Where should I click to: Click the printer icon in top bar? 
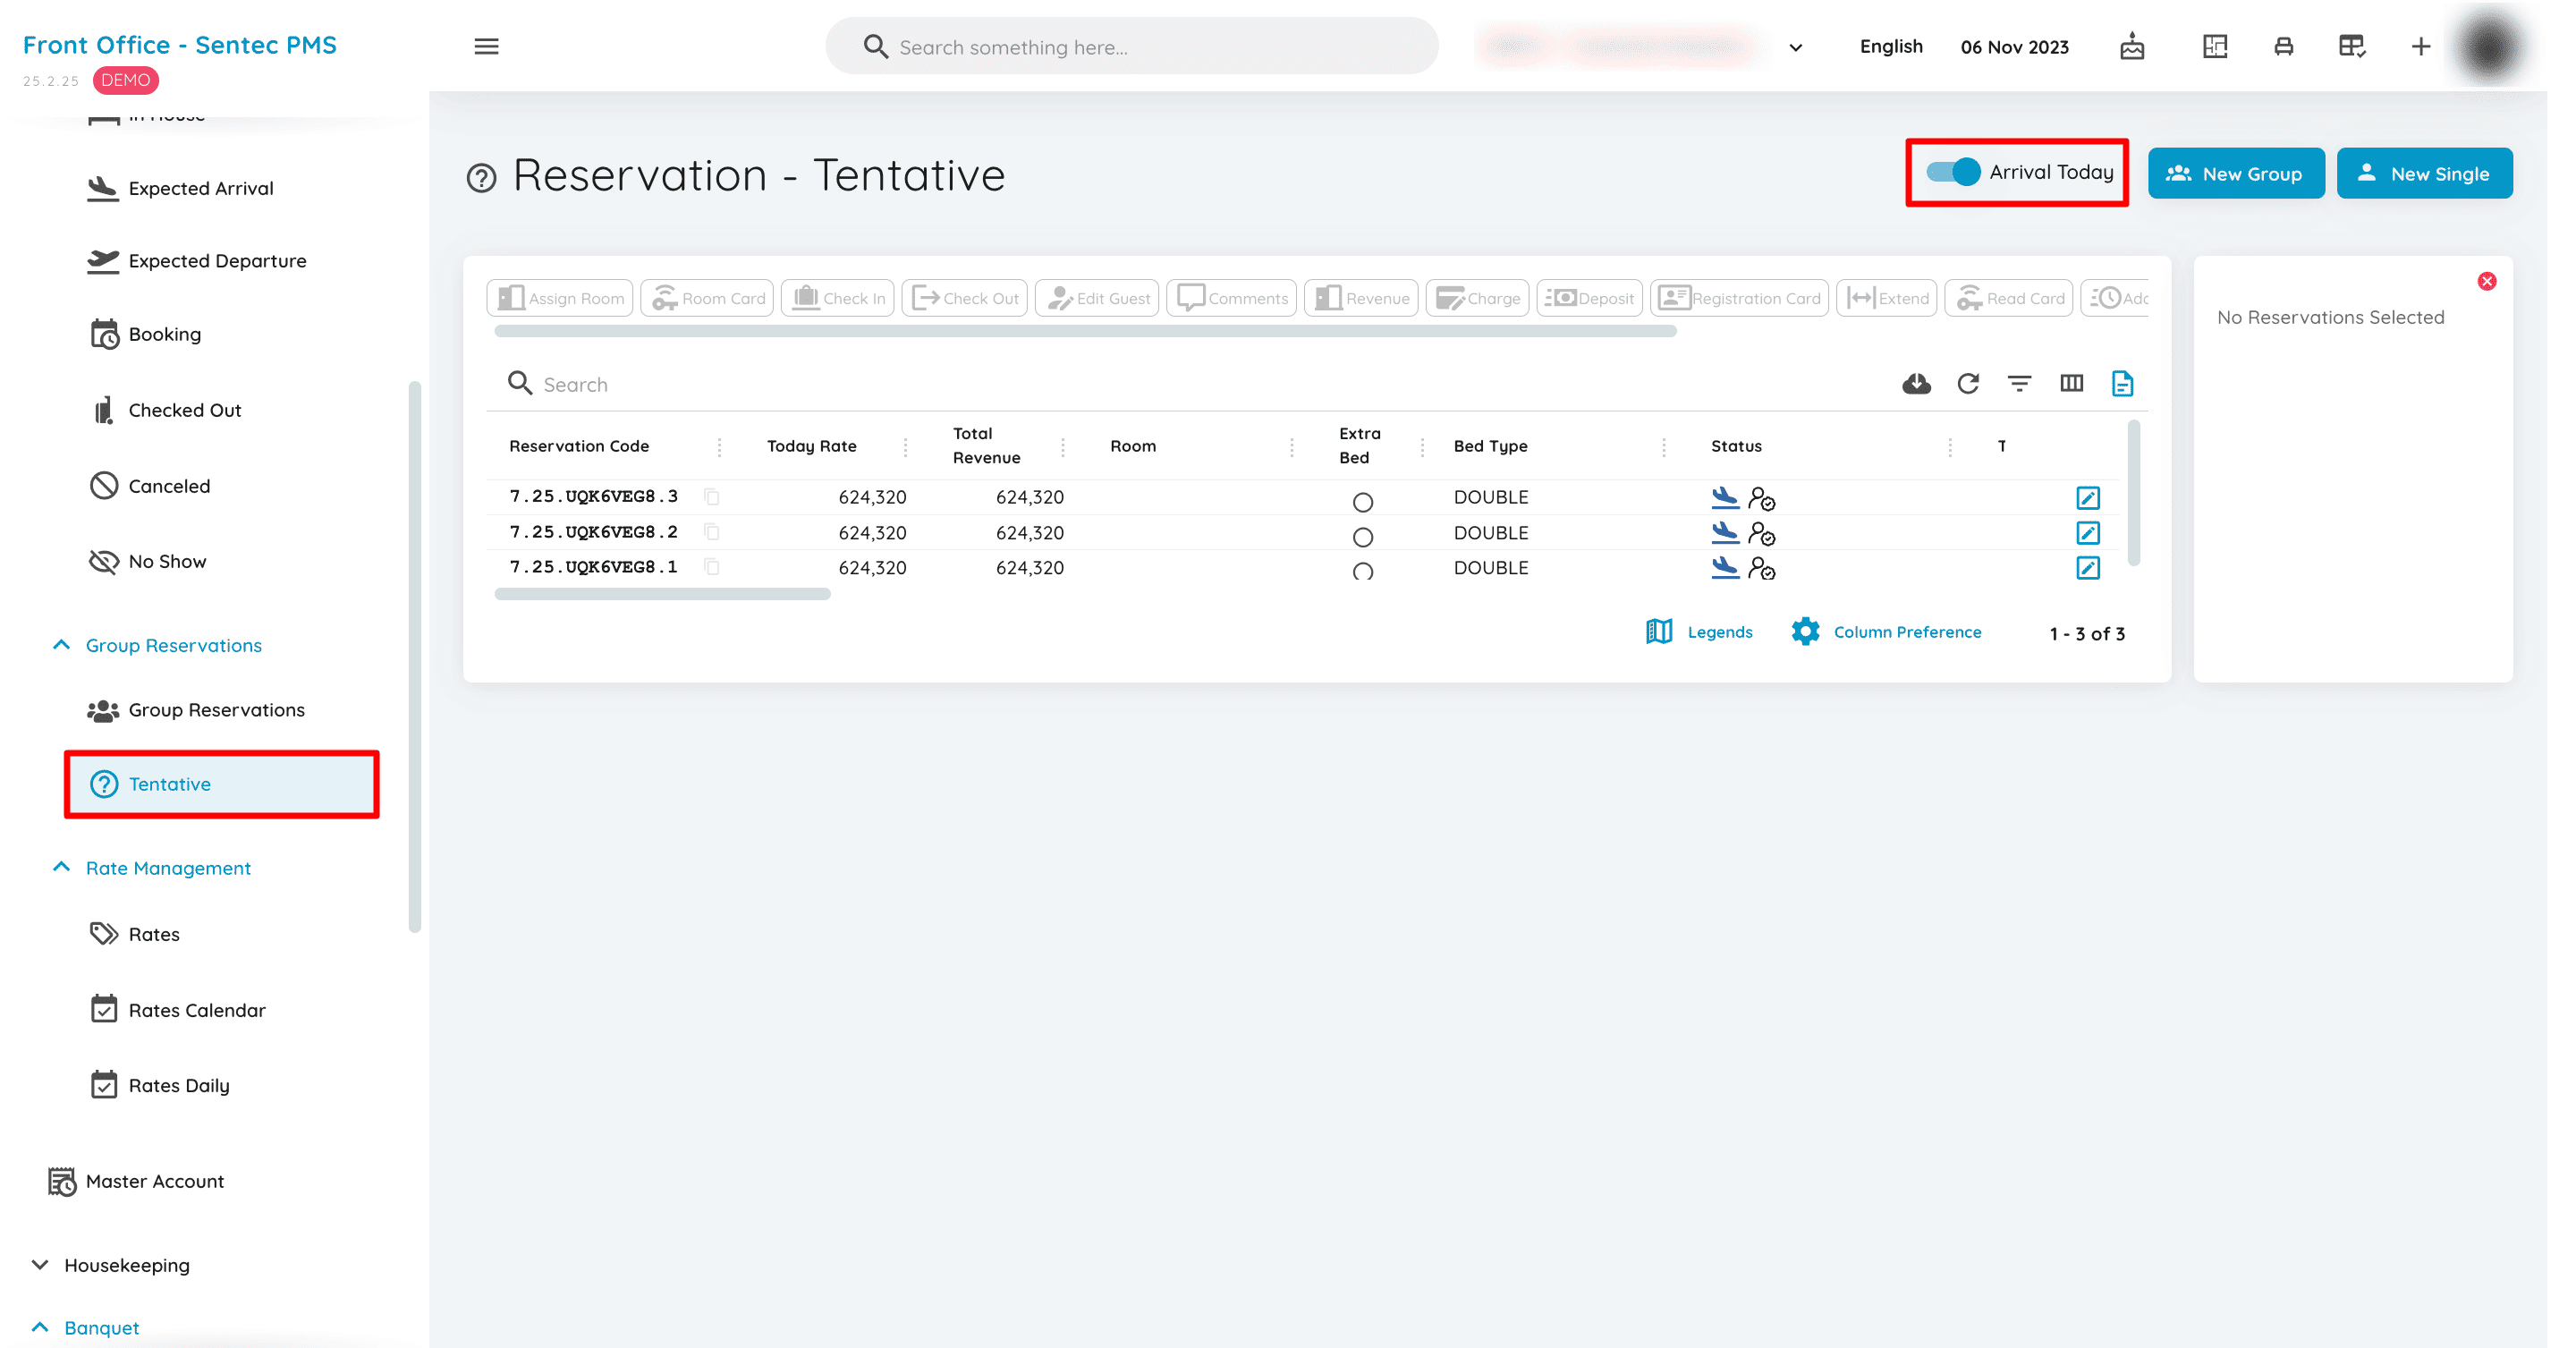(x=2283, y=46)
